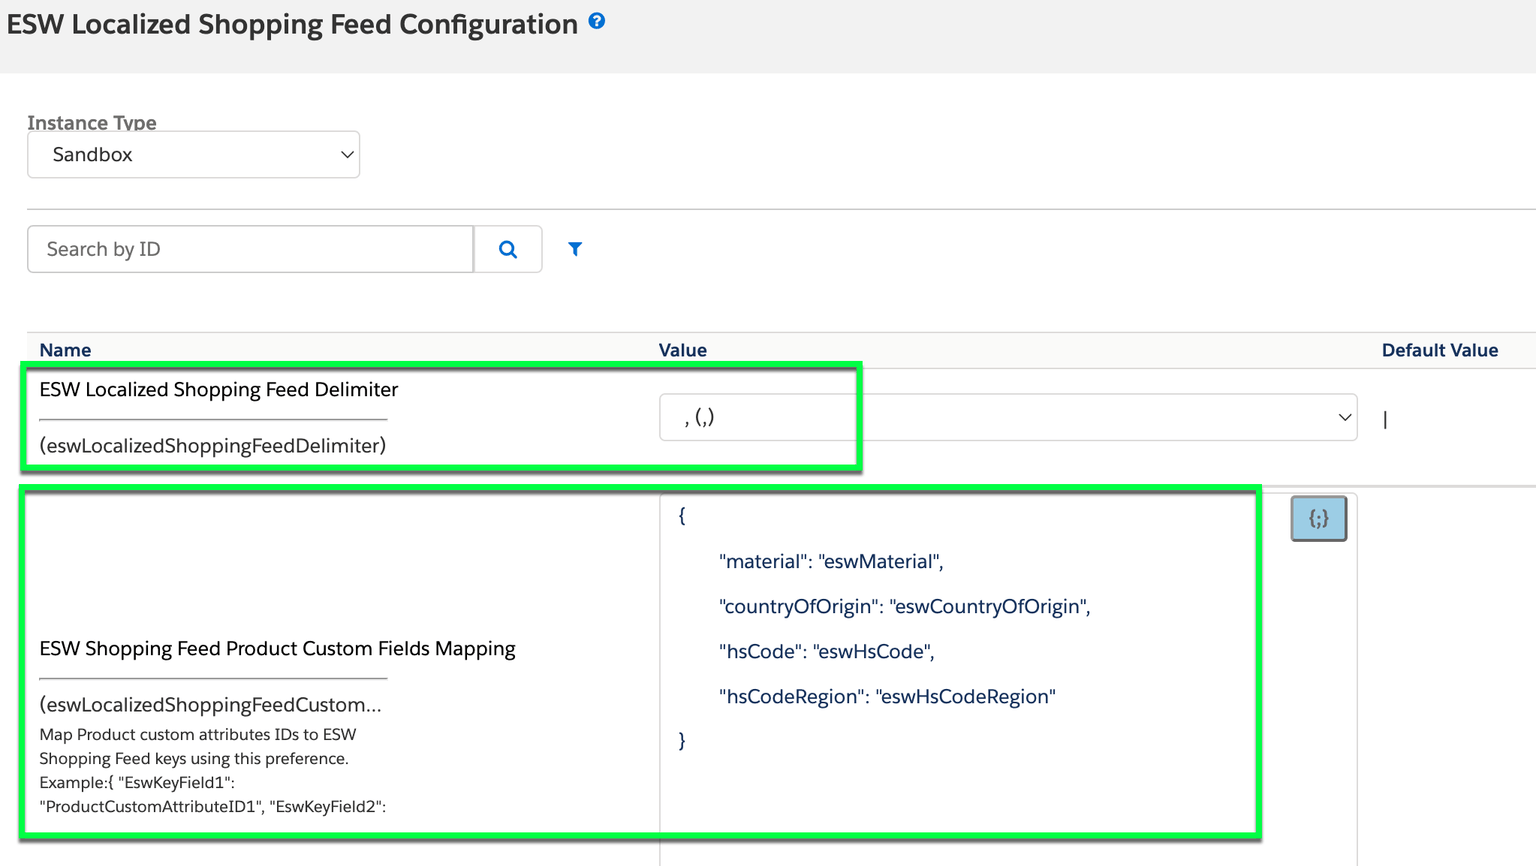Click the chevron in the Sandbox selector

[347, 155]
